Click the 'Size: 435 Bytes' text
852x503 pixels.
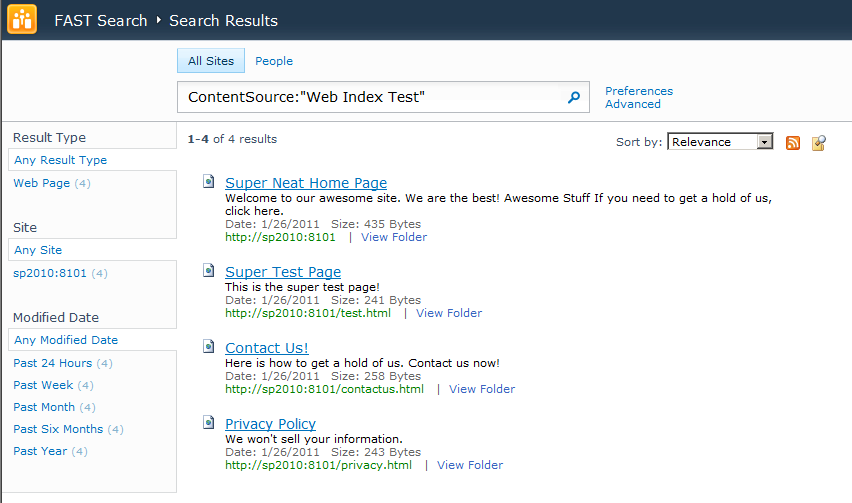(x=376, y=224)
